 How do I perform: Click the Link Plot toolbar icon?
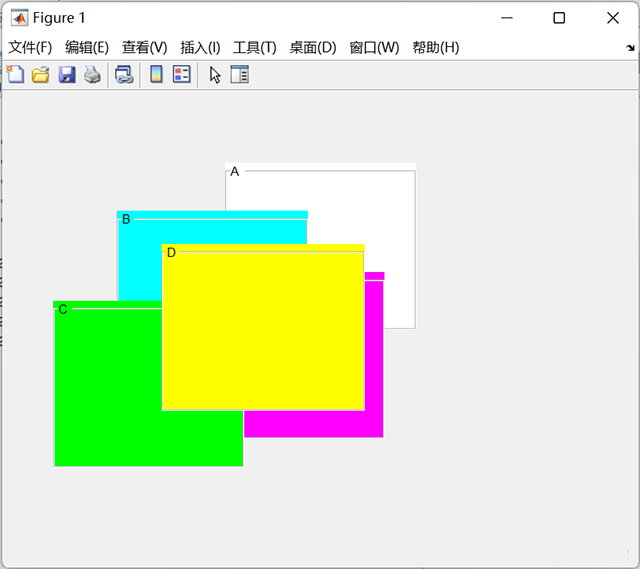coord(124,75)
